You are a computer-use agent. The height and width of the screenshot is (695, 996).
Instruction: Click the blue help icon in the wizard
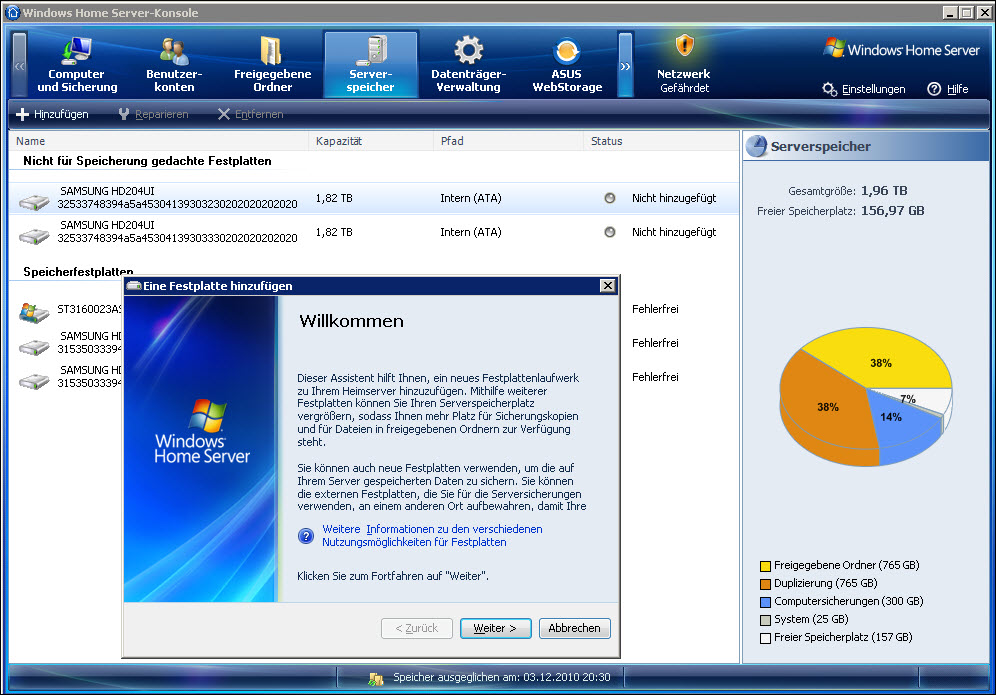(x=306, y=536)
